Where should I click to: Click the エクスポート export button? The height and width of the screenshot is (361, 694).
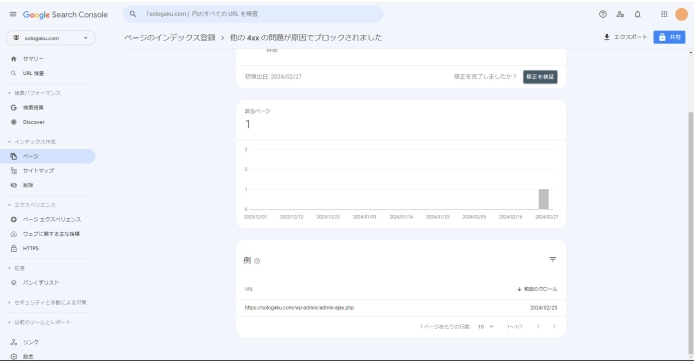(x=625, y=37)
